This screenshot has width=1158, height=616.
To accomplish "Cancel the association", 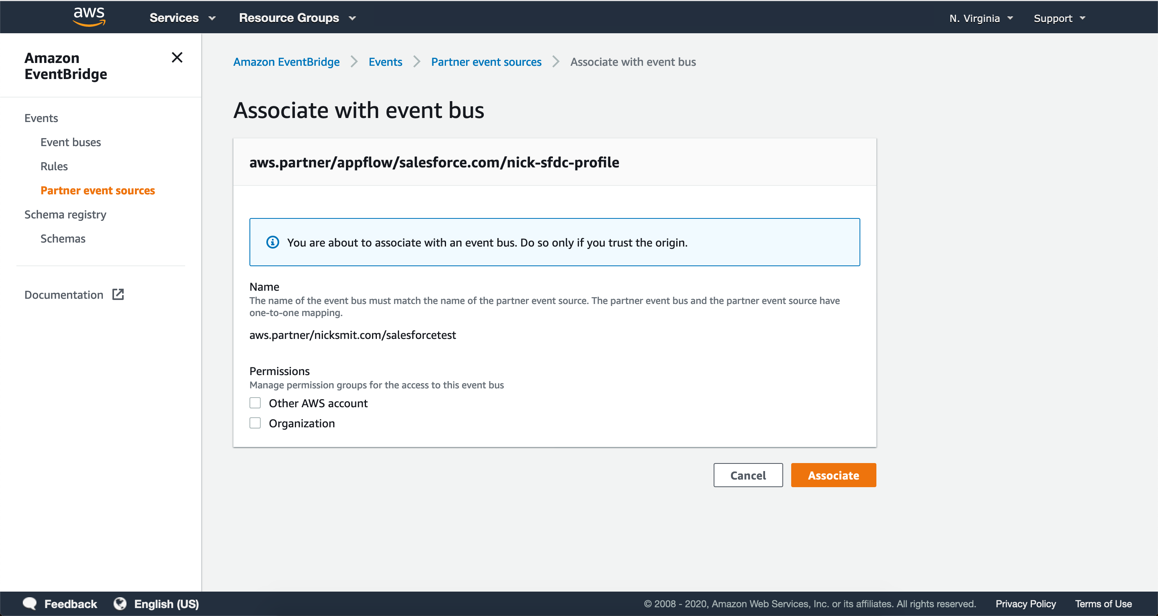I will tap(748, 476).
